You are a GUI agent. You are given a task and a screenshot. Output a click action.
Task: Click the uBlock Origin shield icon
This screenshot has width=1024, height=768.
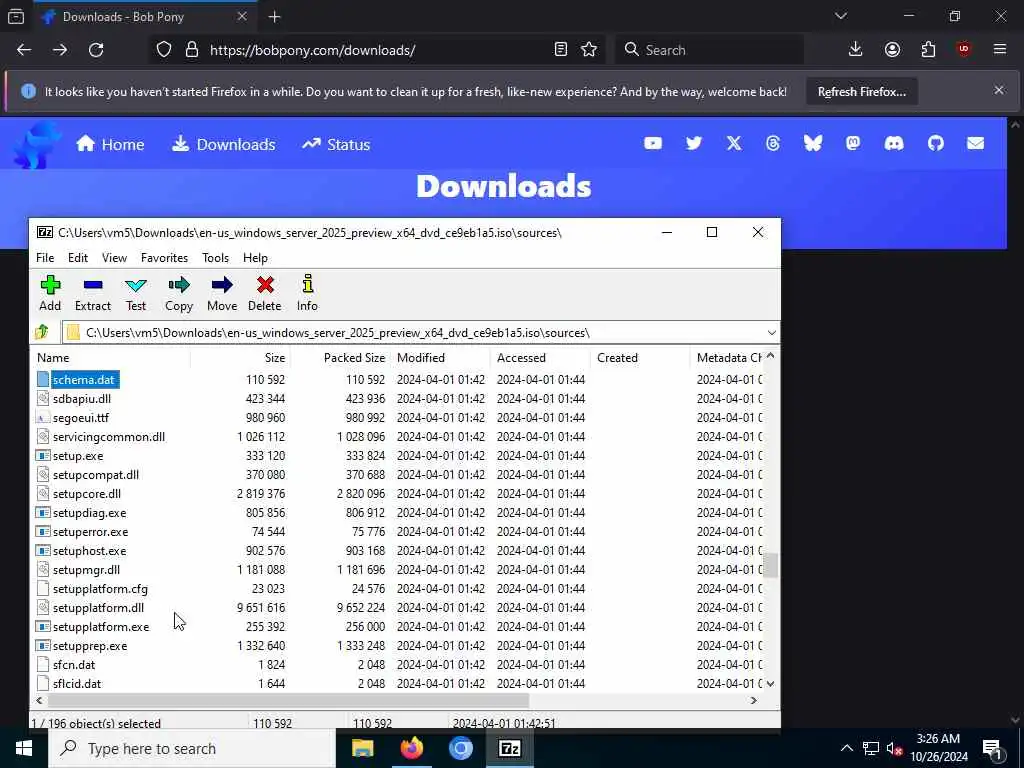point(964,50)
